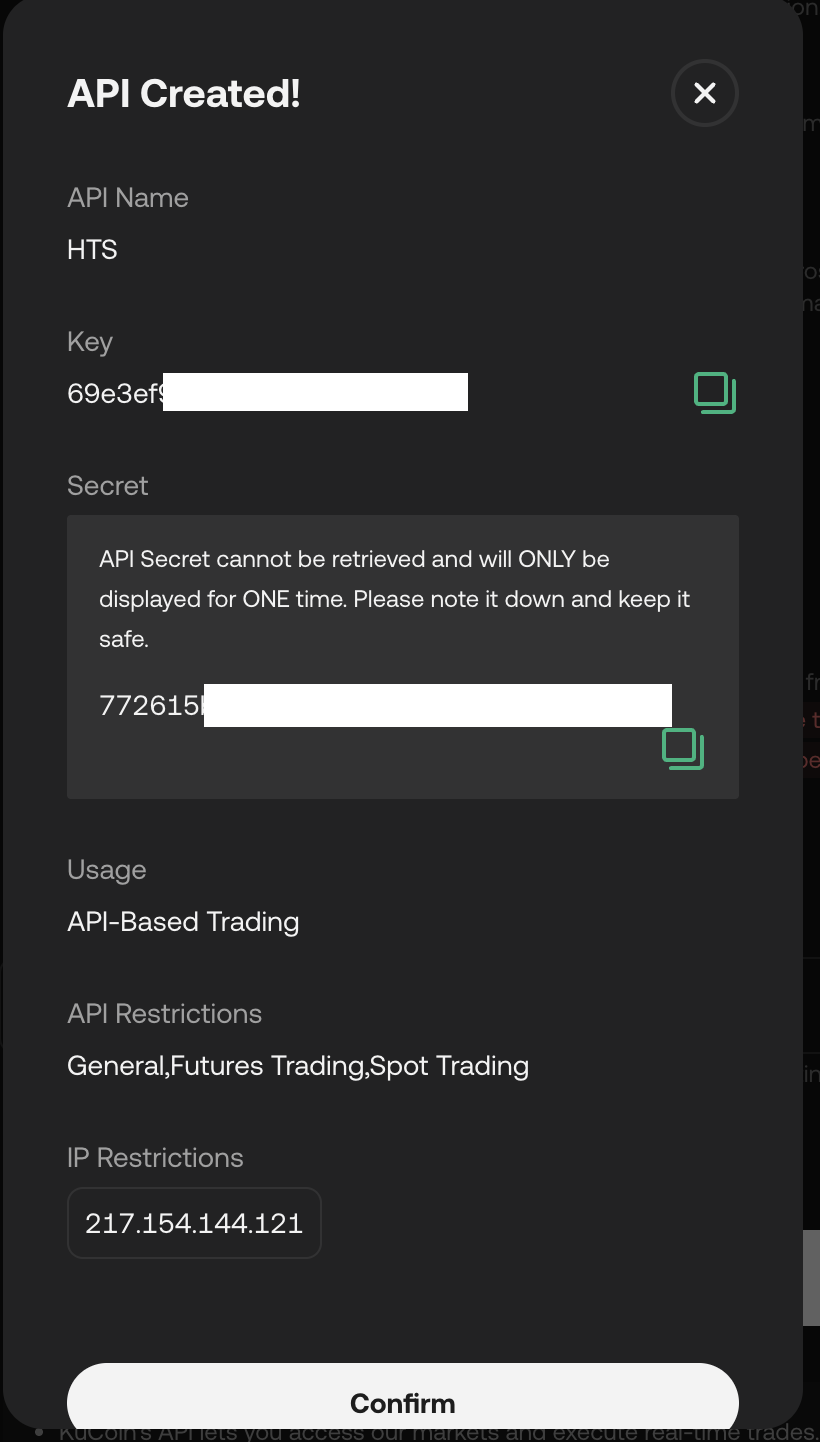Select the close icon in the dialog header
Viewport: 820px width, 1442px height.
(x=704, y=93)
